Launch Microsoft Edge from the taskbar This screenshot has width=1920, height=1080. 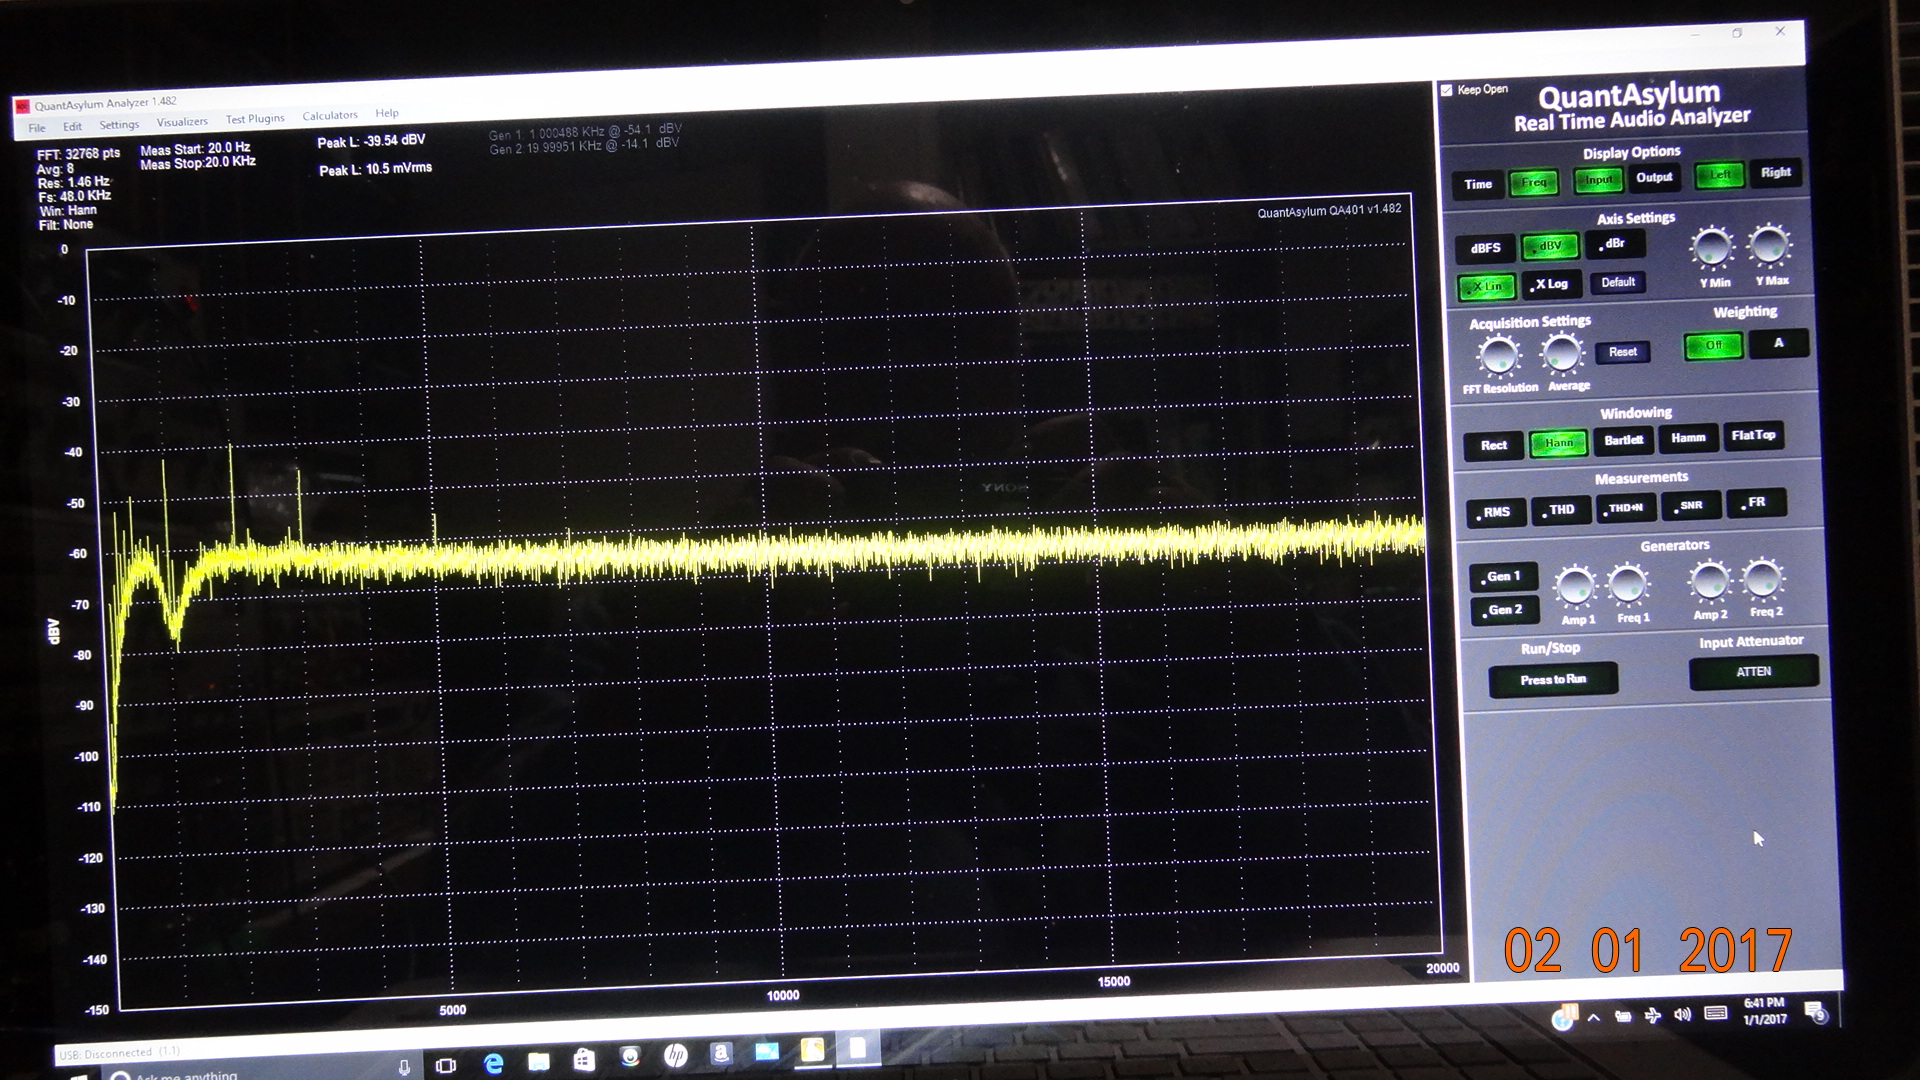point(493,1063)
